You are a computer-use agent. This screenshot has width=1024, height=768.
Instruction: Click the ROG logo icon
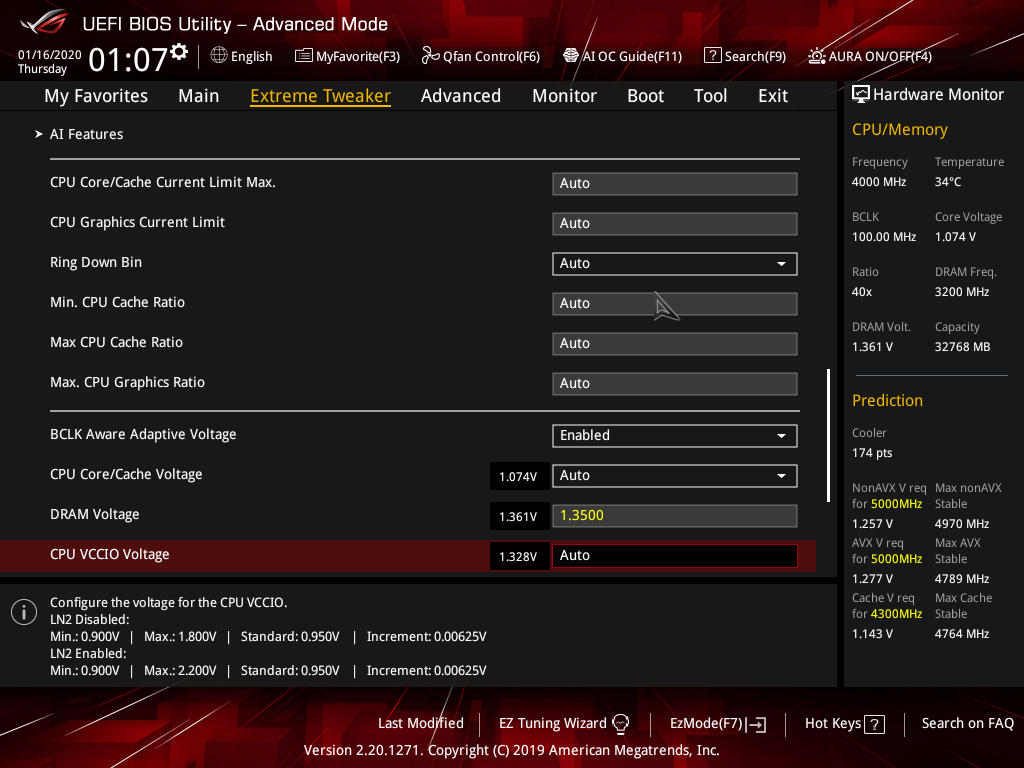(x=44, y=22)
